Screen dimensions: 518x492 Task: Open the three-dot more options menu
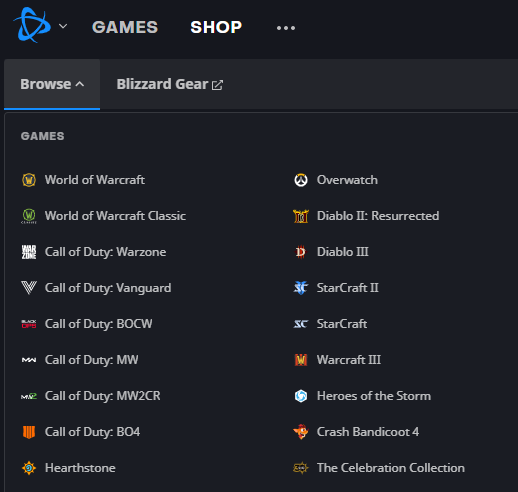click(x=286, y=28)
